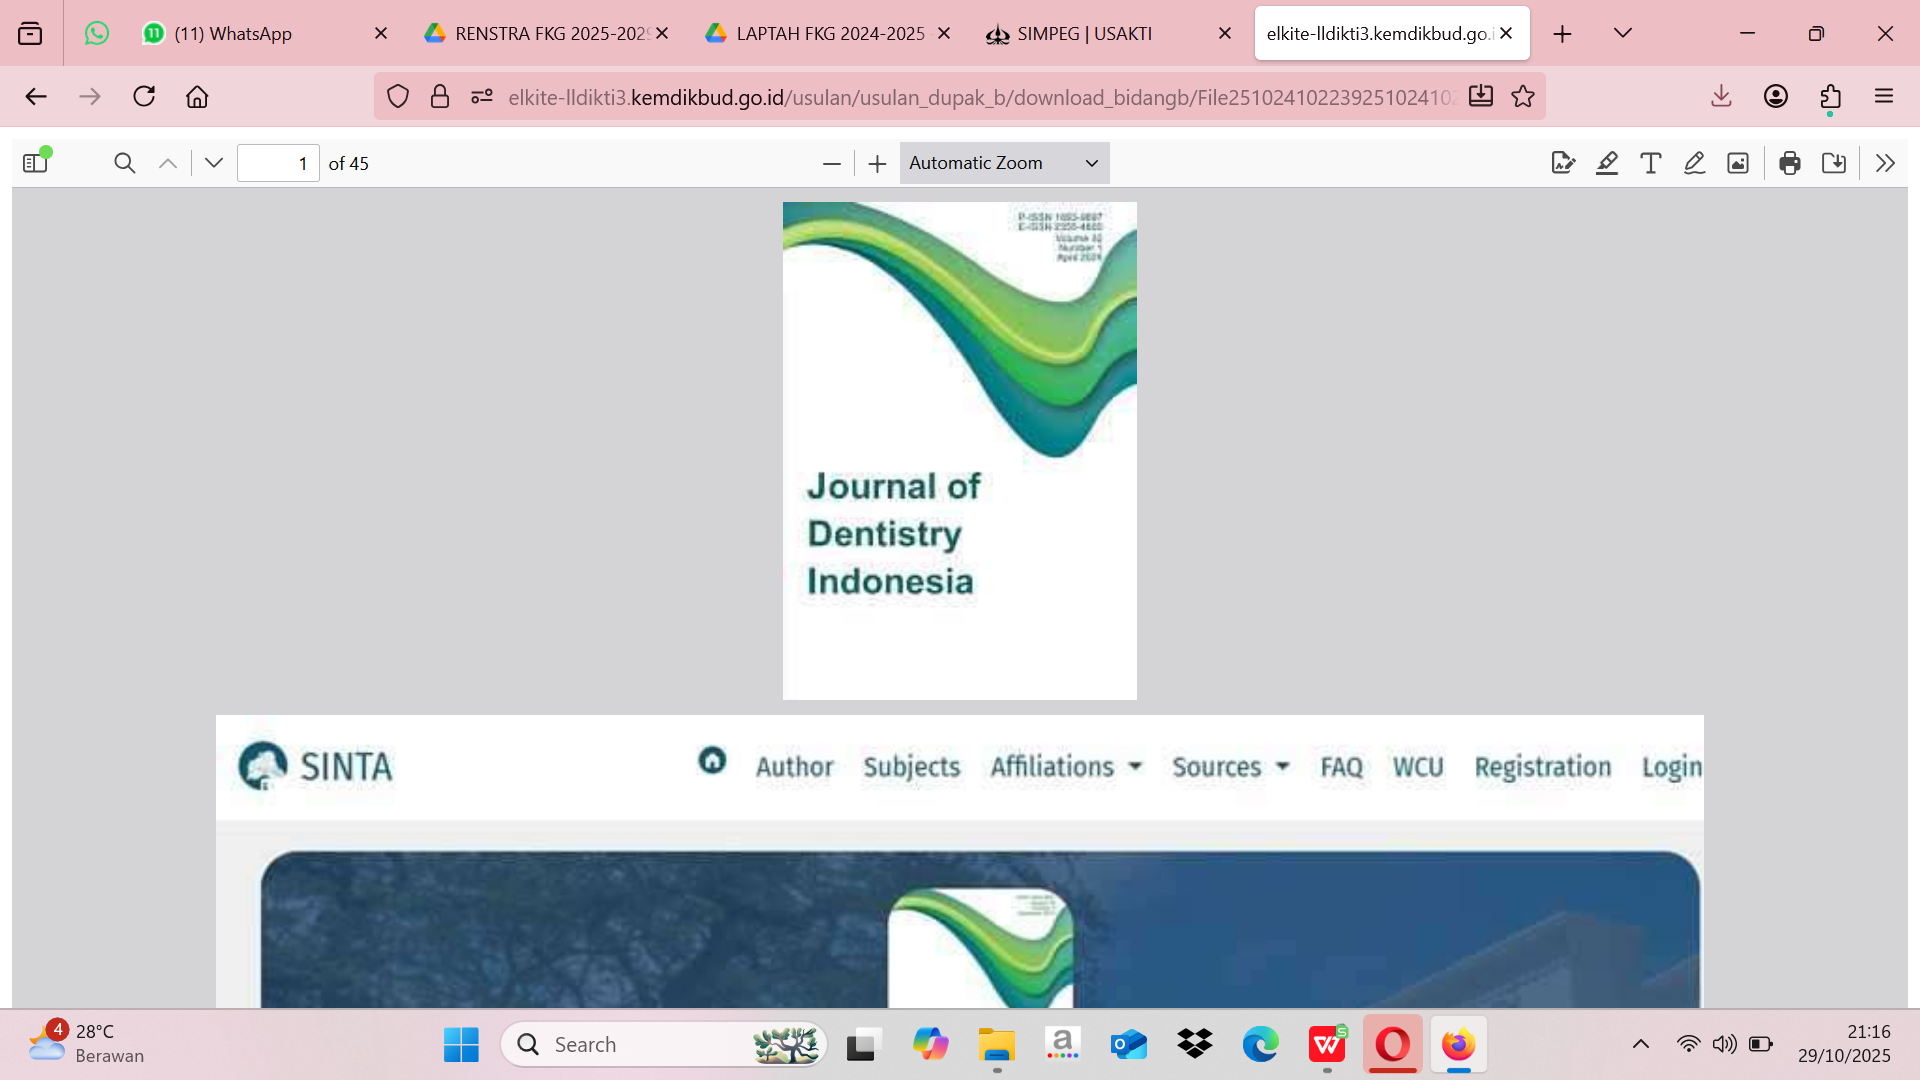Click the PDF zoom out button
1920x1080 pixels.
[x=831, y=163]
